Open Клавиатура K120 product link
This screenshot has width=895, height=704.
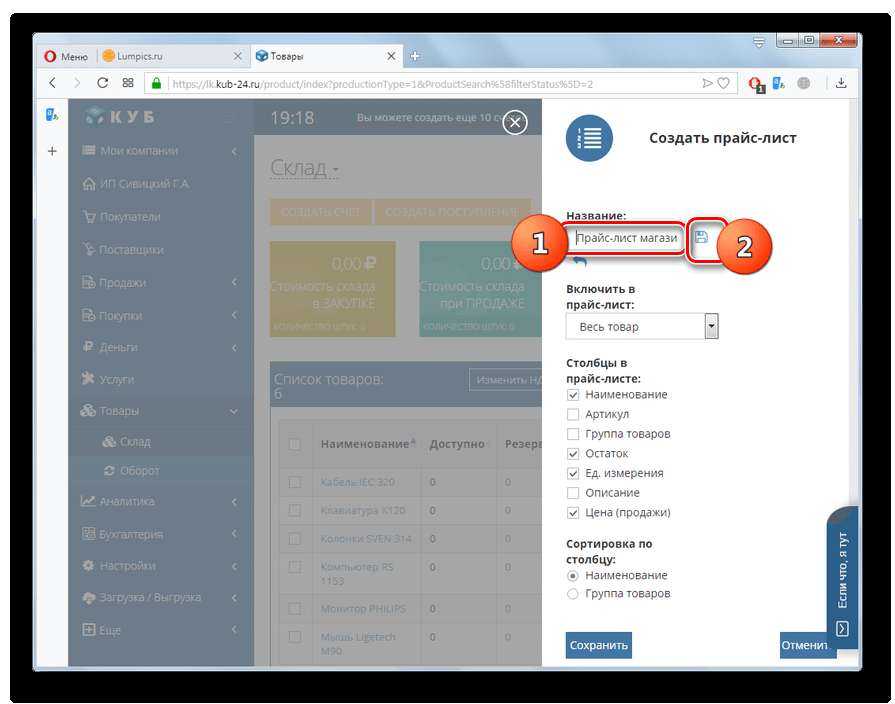363,510
